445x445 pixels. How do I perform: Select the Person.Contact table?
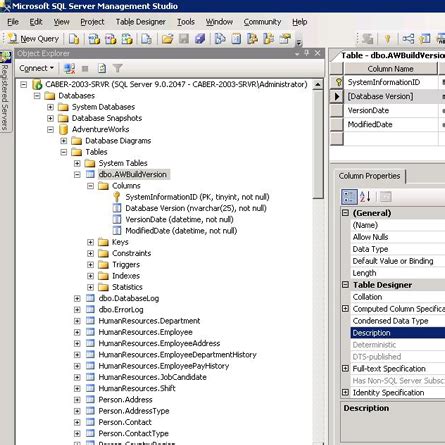(x=125, y=422)
